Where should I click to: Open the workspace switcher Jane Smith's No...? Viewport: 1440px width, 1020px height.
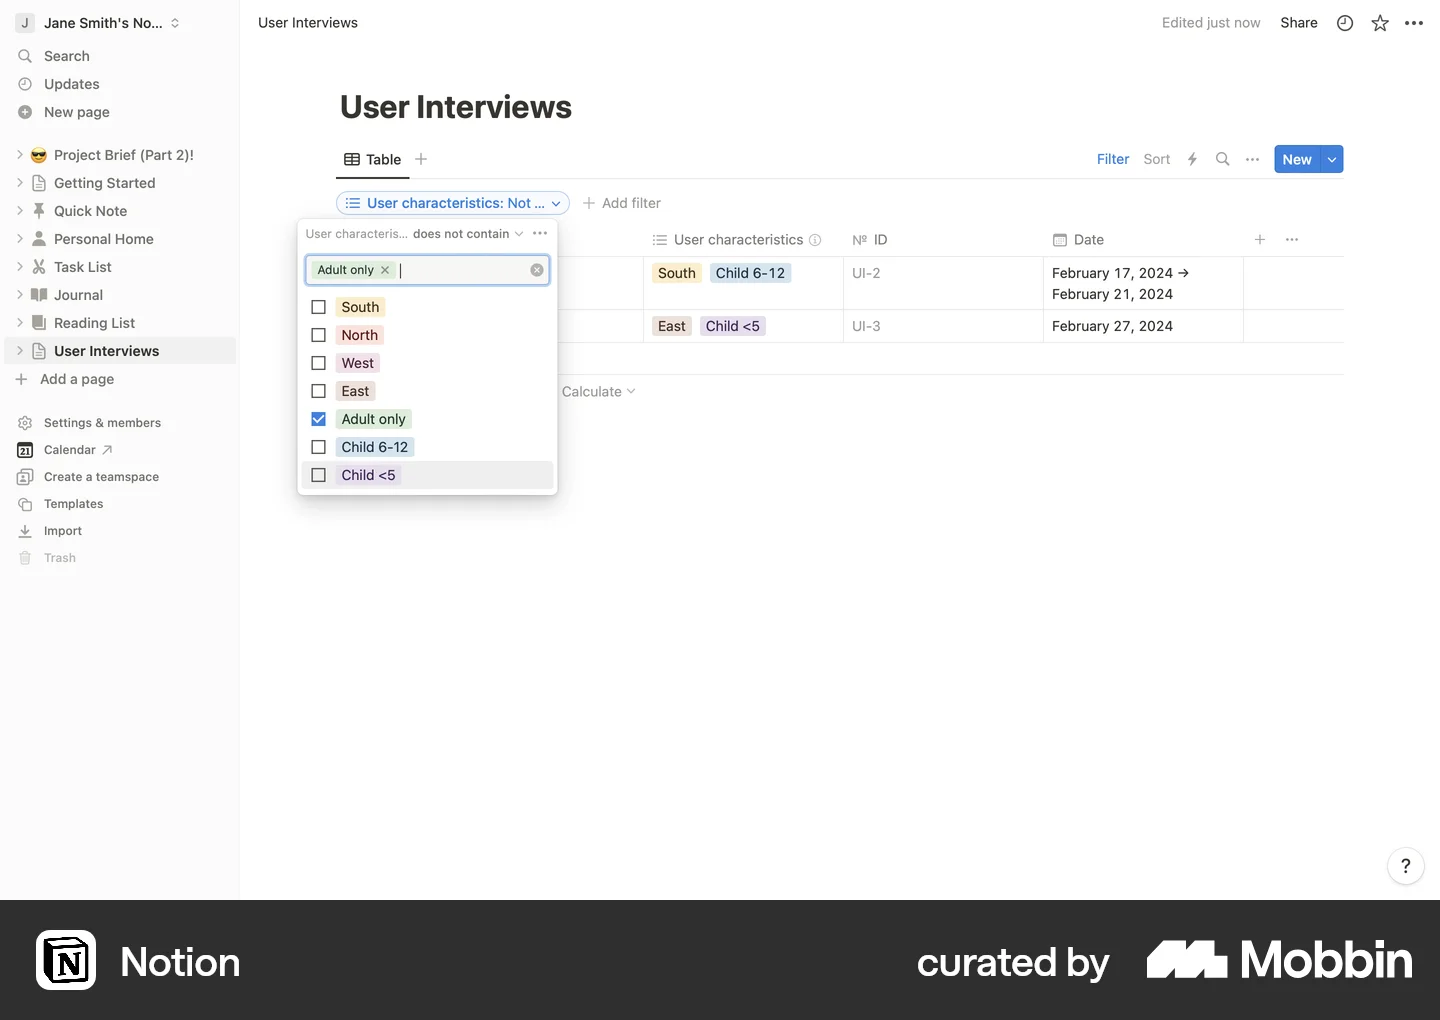tap(99, 23)
